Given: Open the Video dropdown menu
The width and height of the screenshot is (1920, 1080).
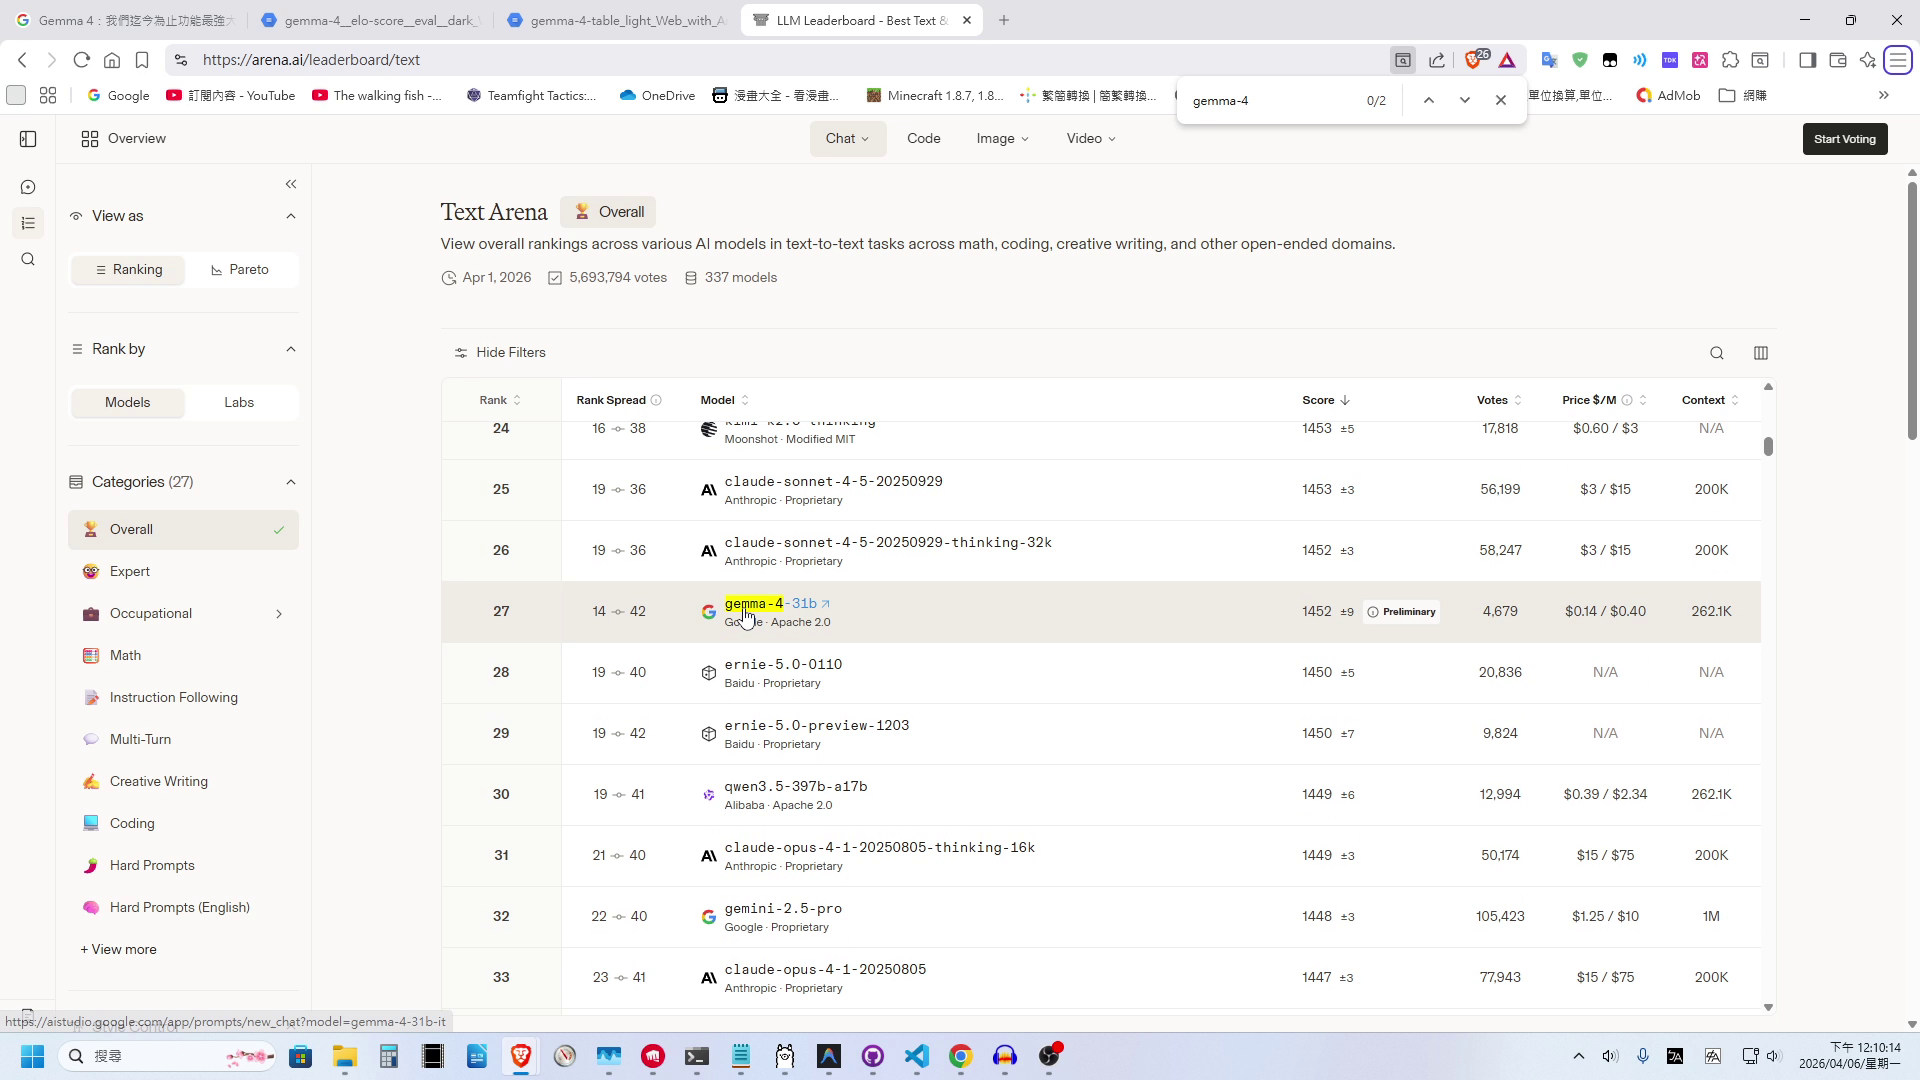Looking at the screenshot, I should coord(1091,139).
